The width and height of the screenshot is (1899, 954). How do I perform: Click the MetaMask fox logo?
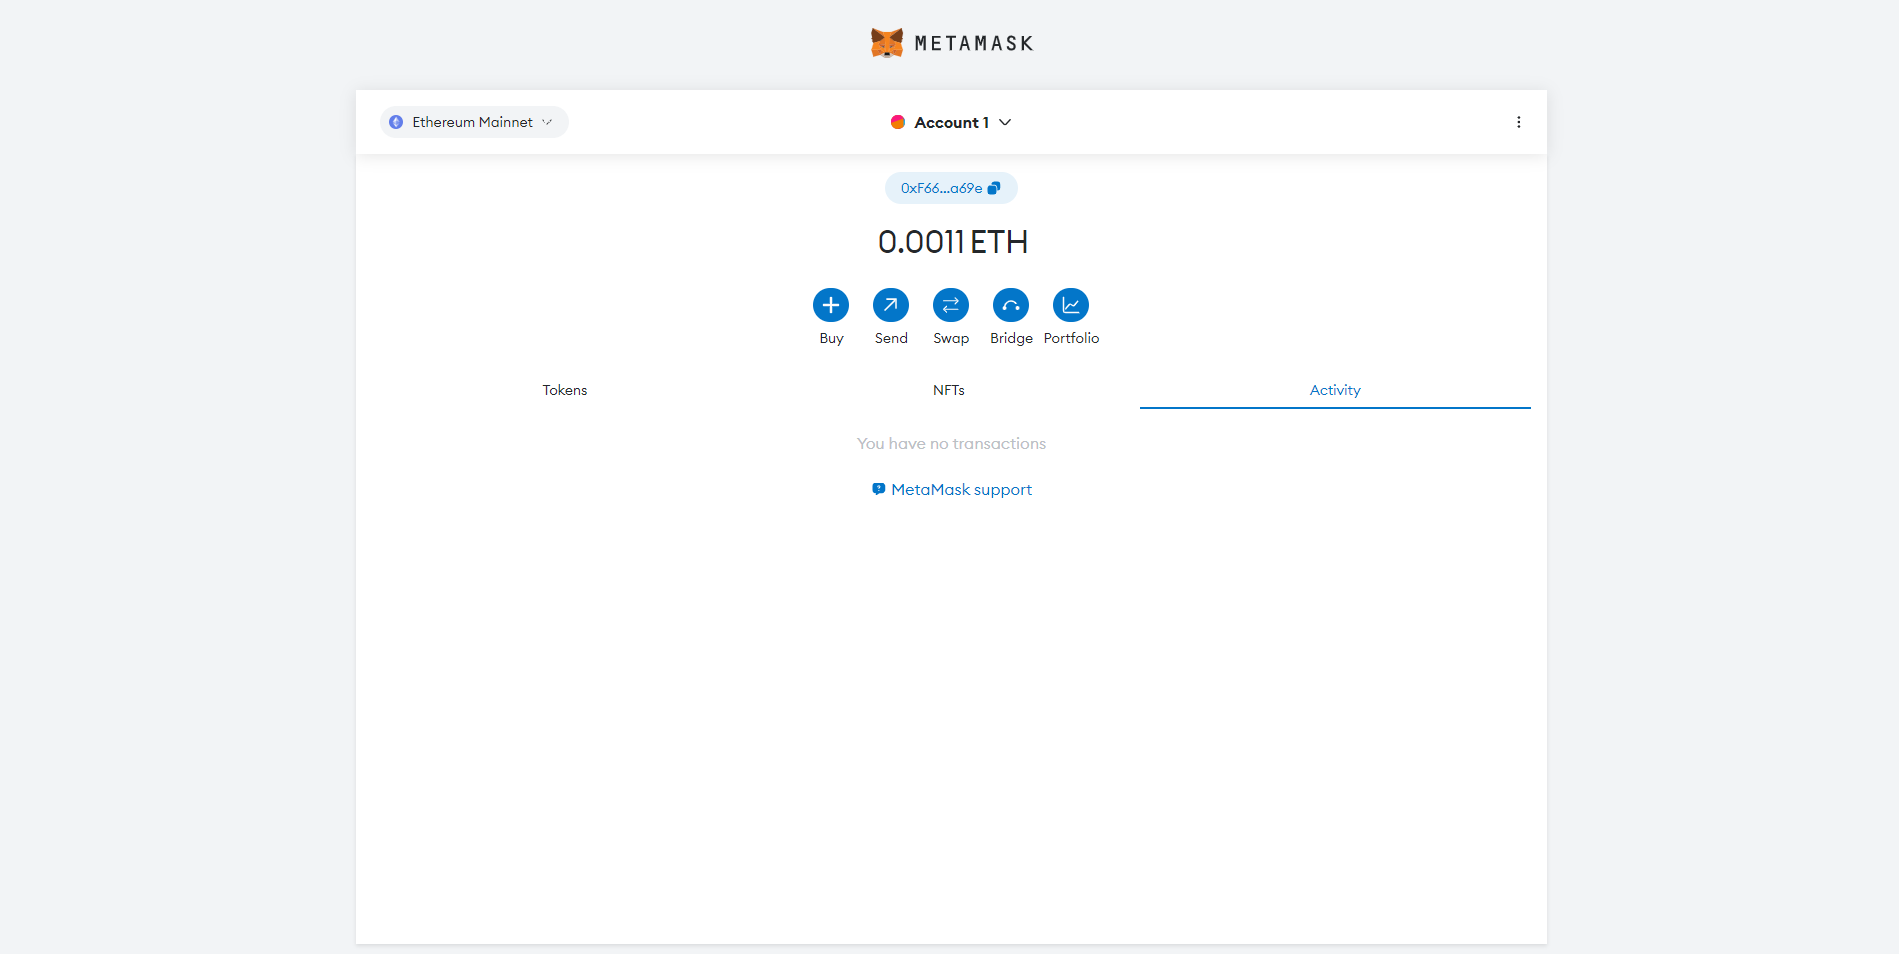tap(887, 43)
